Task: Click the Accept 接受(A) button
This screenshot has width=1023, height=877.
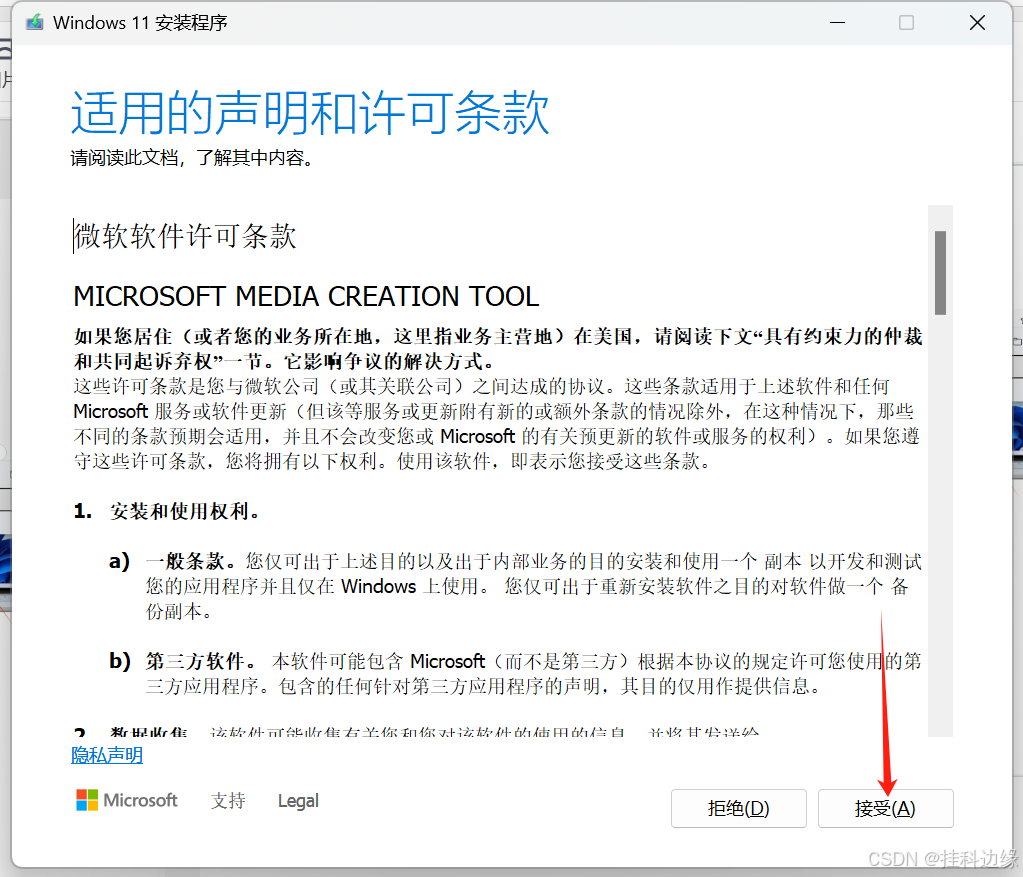Action: [x=885, y=808]
